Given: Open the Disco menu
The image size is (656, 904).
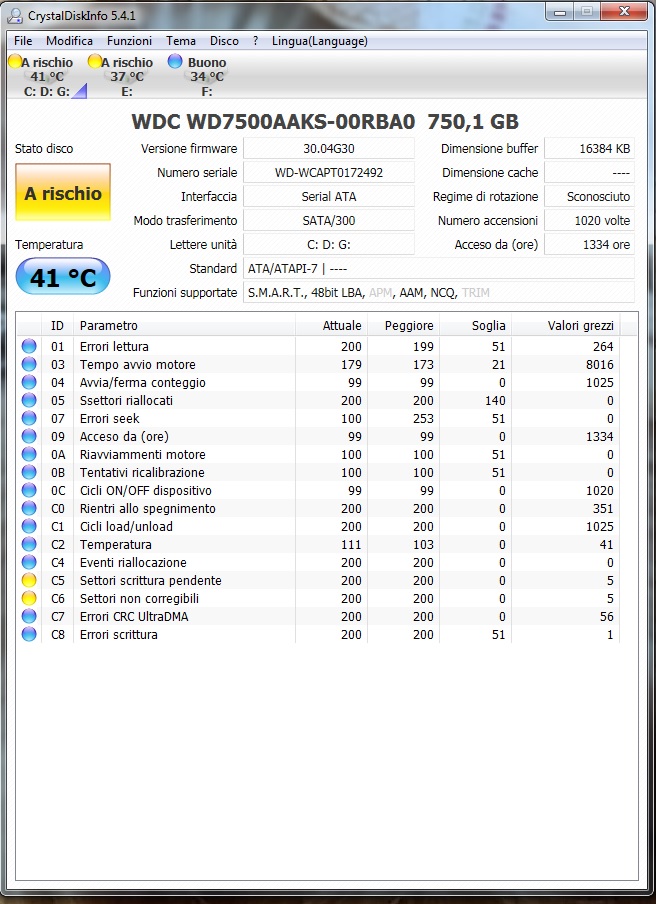Looking at the screenshot, I should click(224, 41).
